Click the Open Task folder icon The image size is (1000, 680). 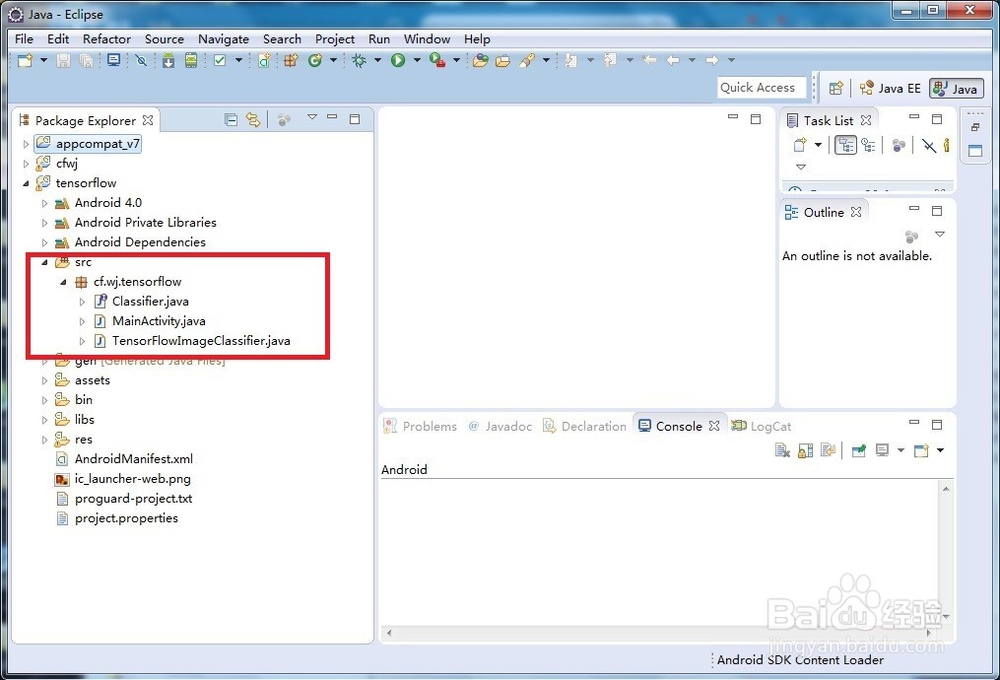click(503, 61)
